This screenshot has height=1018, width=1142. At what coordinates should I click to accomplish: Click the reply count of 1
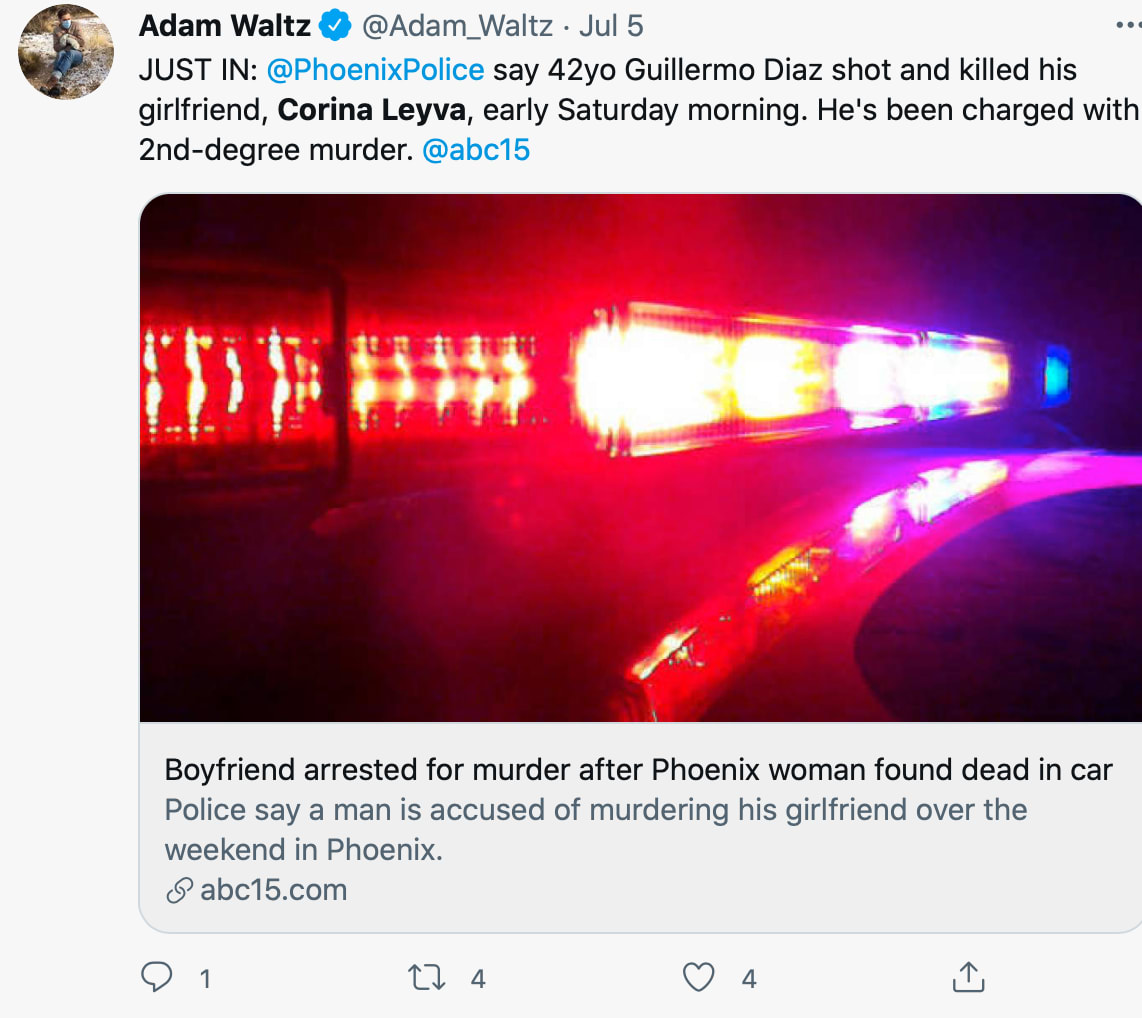205,979
